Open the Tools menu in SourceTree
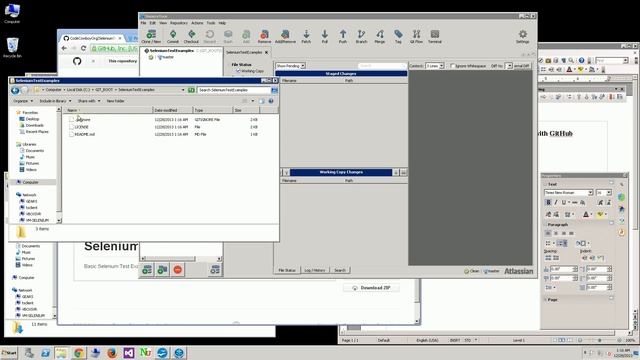Image resolution: width=640 pixels, height=360 pixels. pos(211,23)
